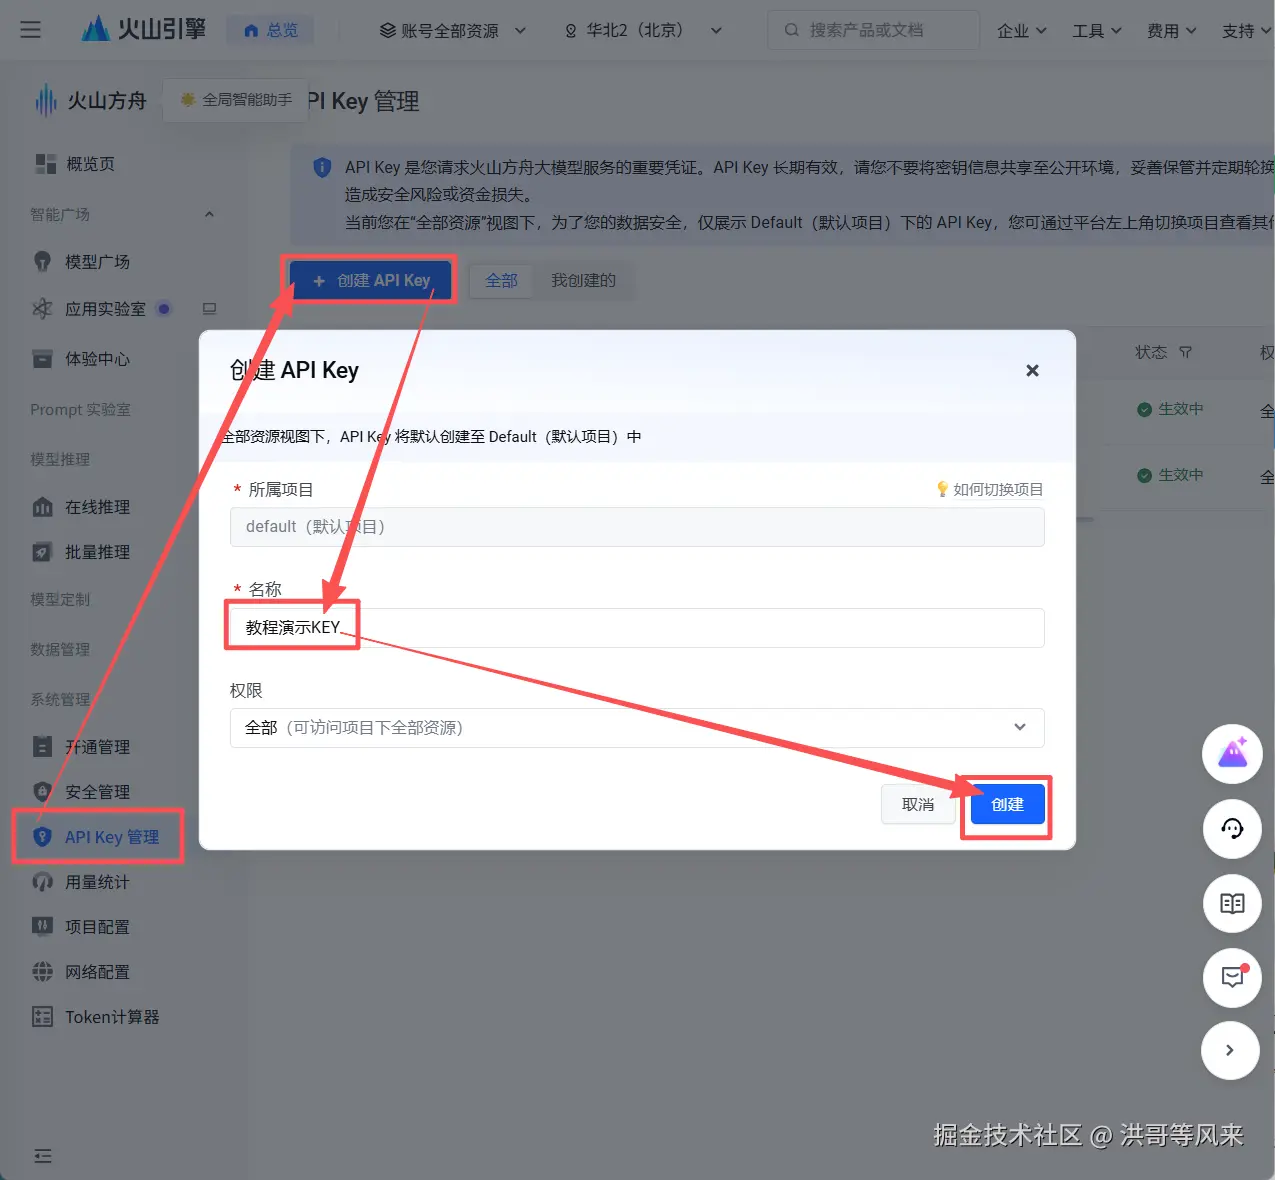Open the purple AI assistant floating icon
The width and height of the screenshot is (1275, 1180).
(x=1232, y=754)
